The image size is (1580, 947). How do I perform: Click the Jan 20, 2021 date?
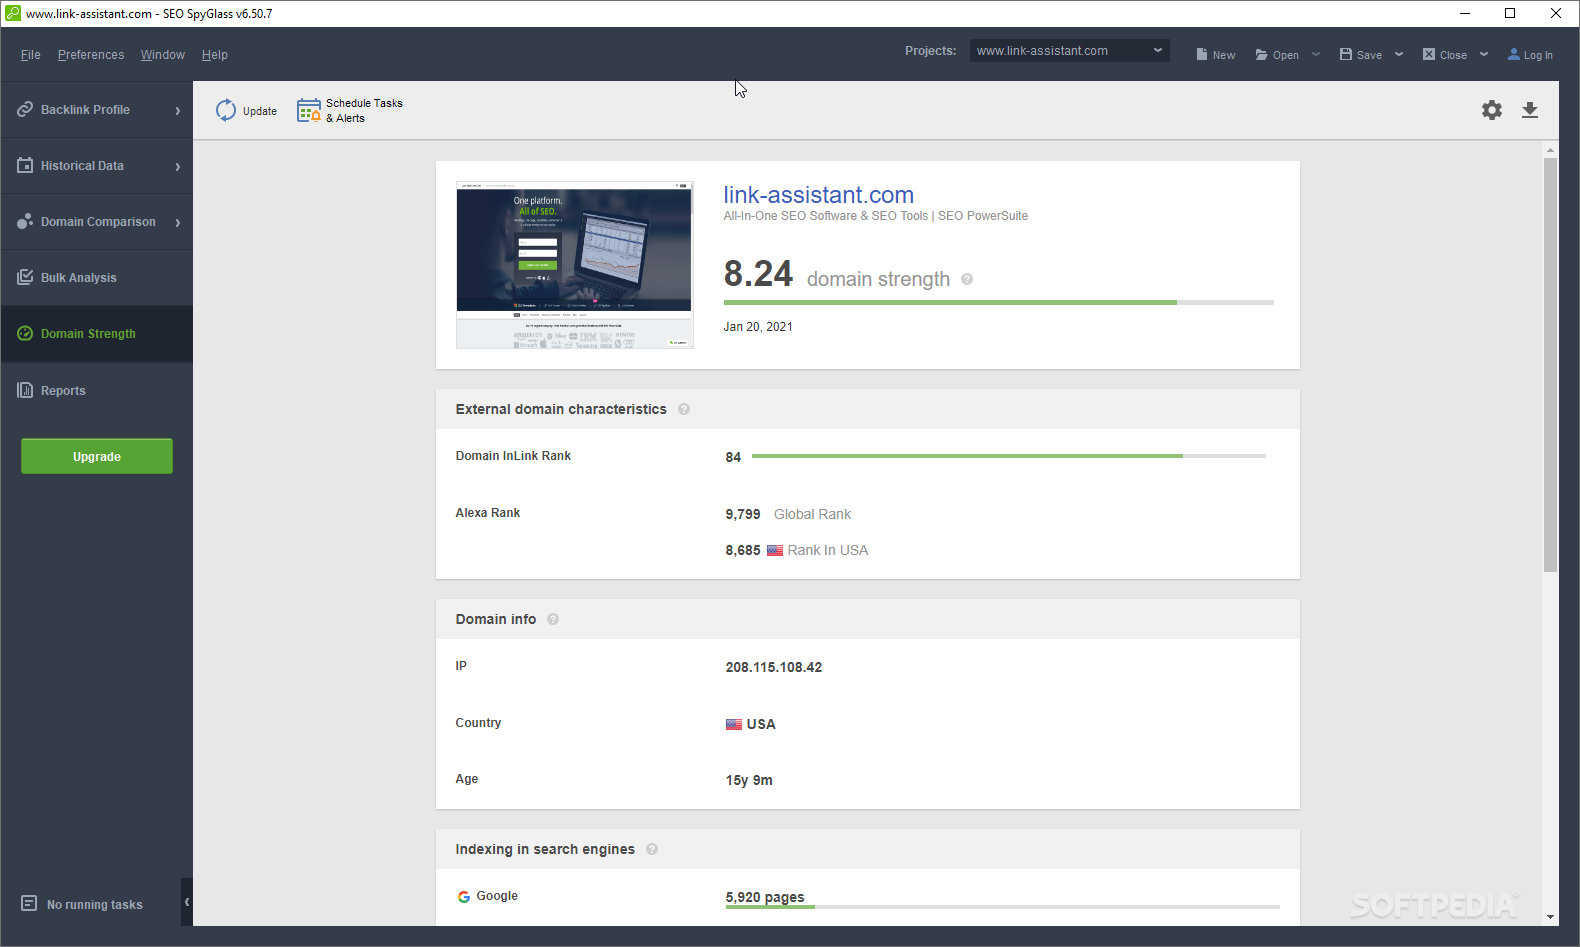(x=758, y=327)
